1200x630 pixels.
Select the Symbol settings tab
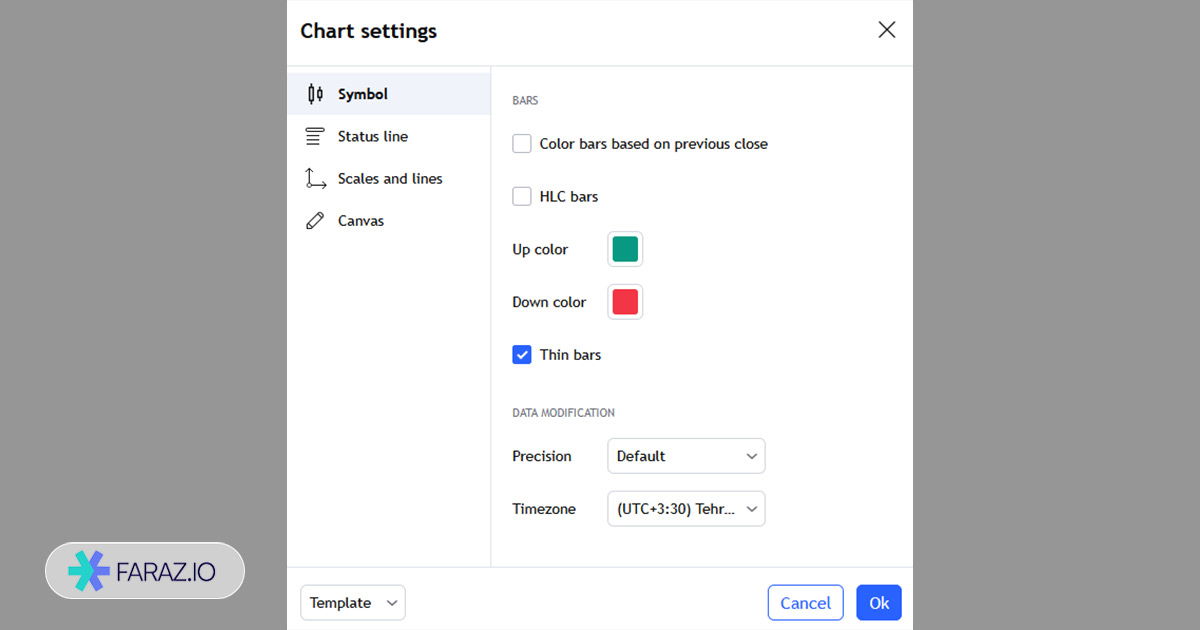[363, 94]
